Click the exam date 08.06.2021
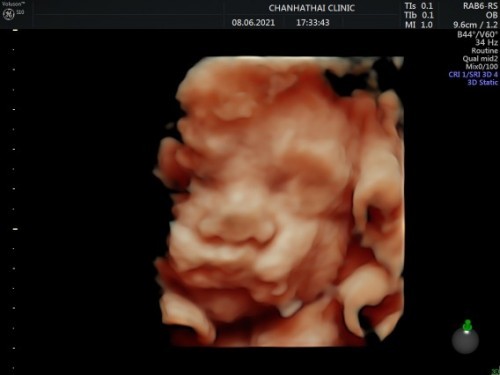Viewport: 500px width, 375px height. pyautogui.click(x=253, y=23)
